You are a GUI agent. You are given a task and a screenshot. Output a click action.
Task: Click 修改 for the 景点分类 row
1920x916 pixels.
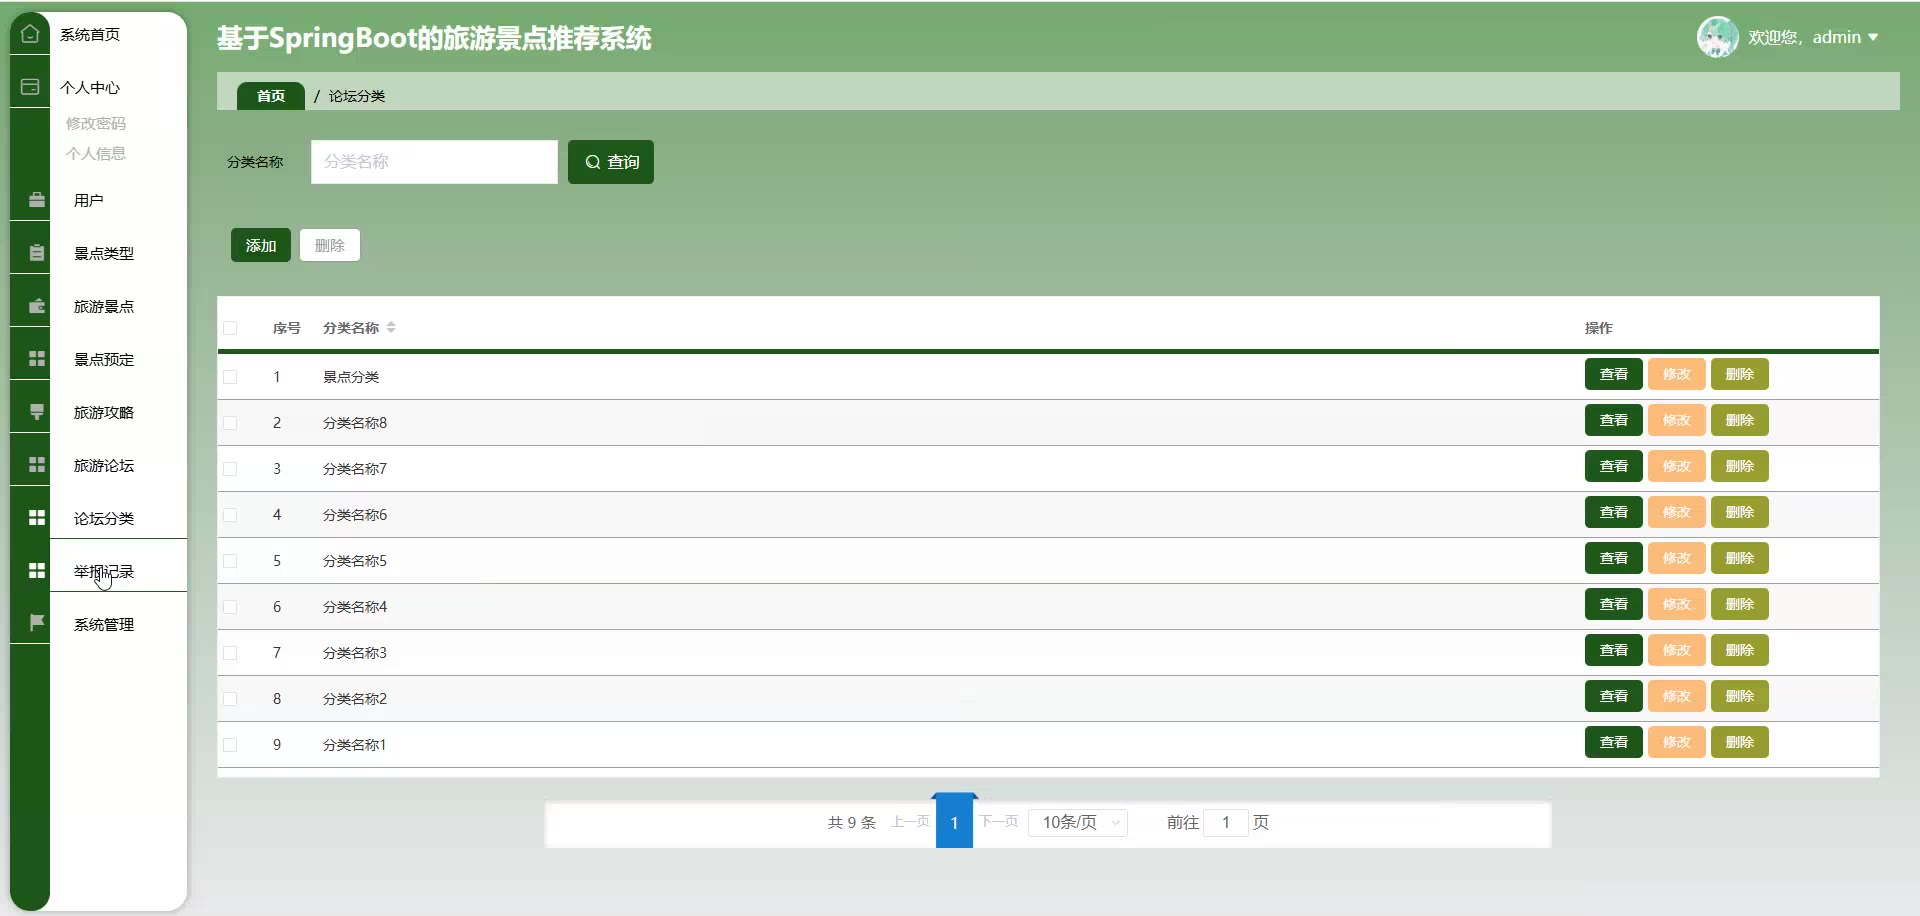[1677, 374]
